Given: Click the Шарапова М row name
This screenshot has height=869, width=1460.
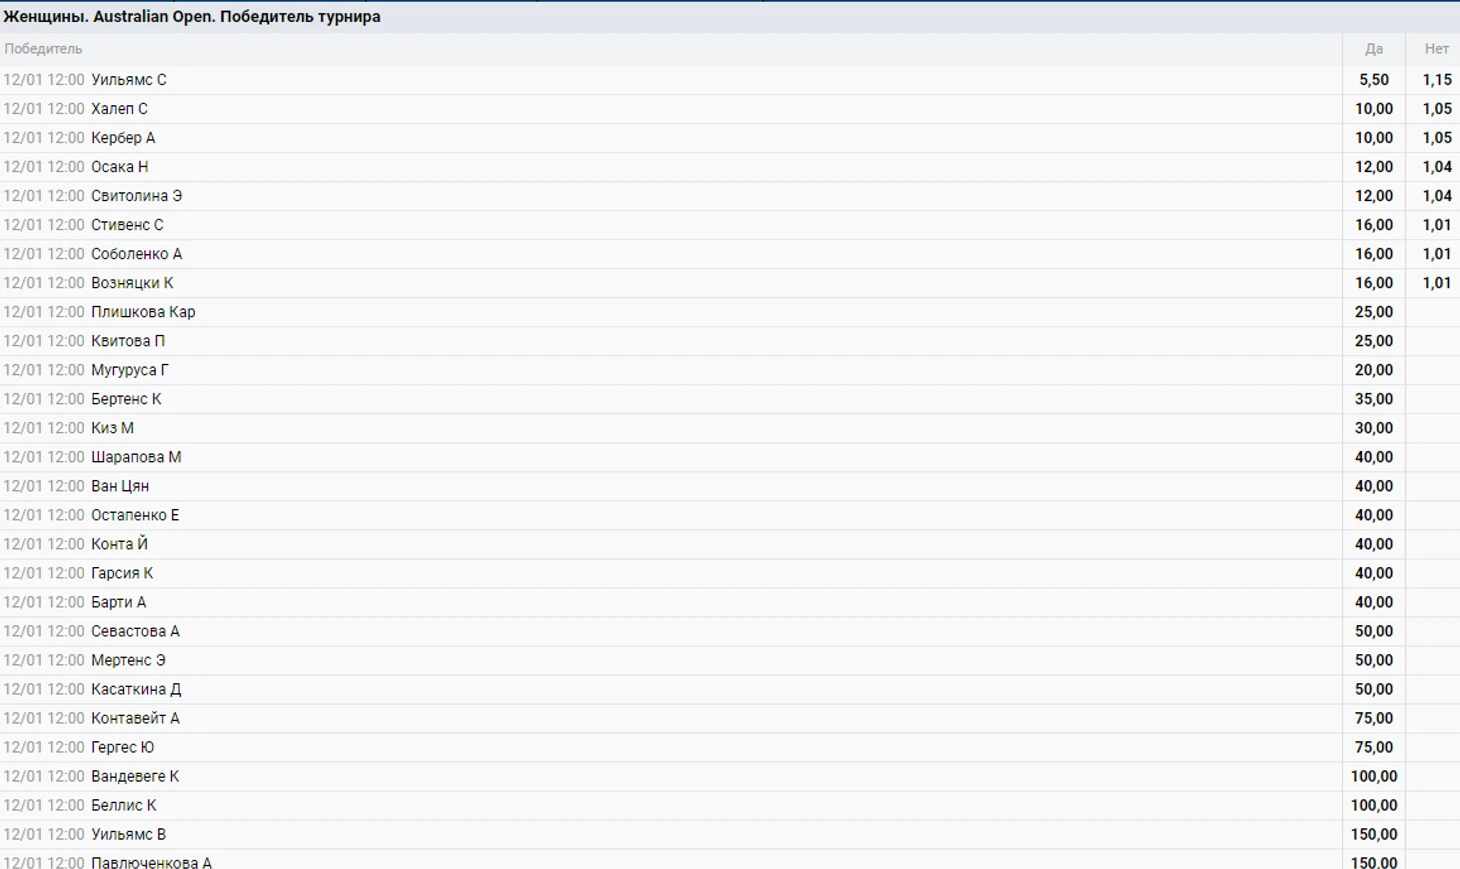Looking at the screenshot, I should coord(136,457).
